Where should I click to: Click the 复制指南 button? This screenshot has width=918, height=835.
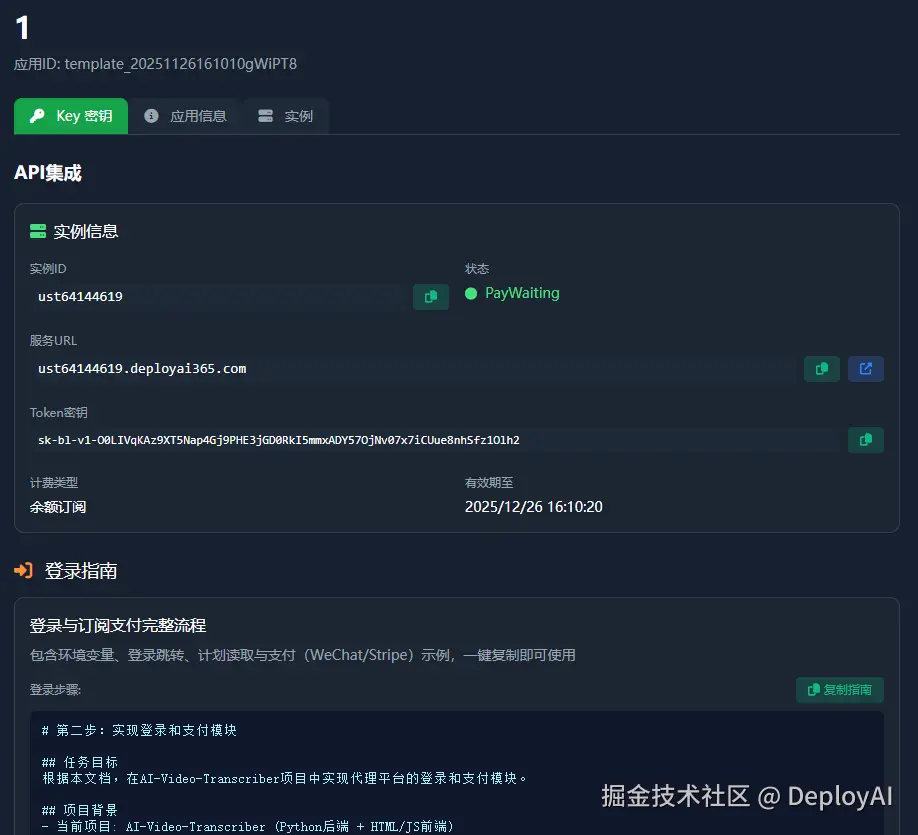840,689
